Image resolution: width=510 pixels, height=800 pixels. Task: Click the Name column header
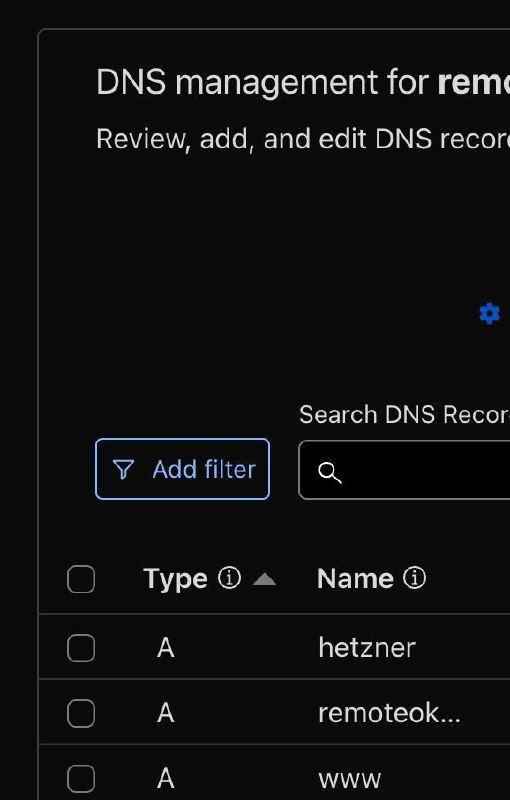pos(355,579)
